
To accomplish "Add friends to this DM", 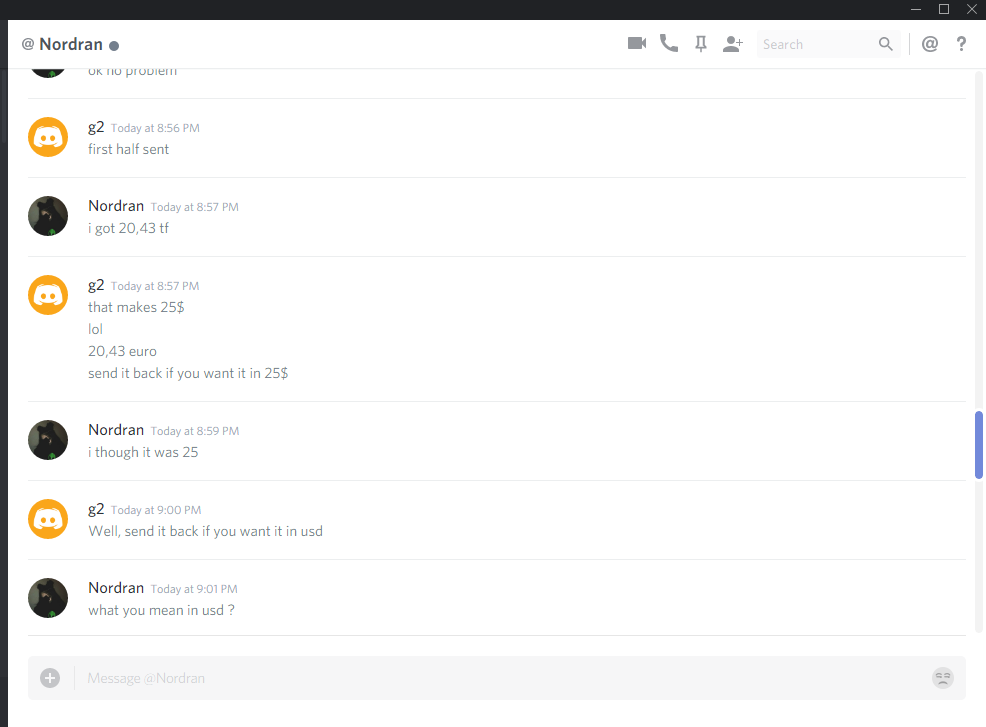I will click(x=733, y=44).
